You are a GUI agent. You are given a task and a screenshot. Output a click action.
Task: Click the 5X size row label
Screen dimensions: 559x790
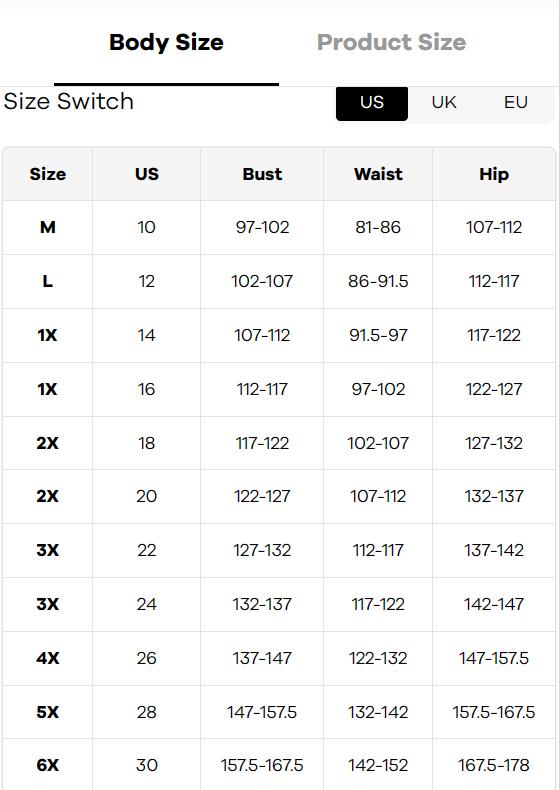click(x=48, y=712)
